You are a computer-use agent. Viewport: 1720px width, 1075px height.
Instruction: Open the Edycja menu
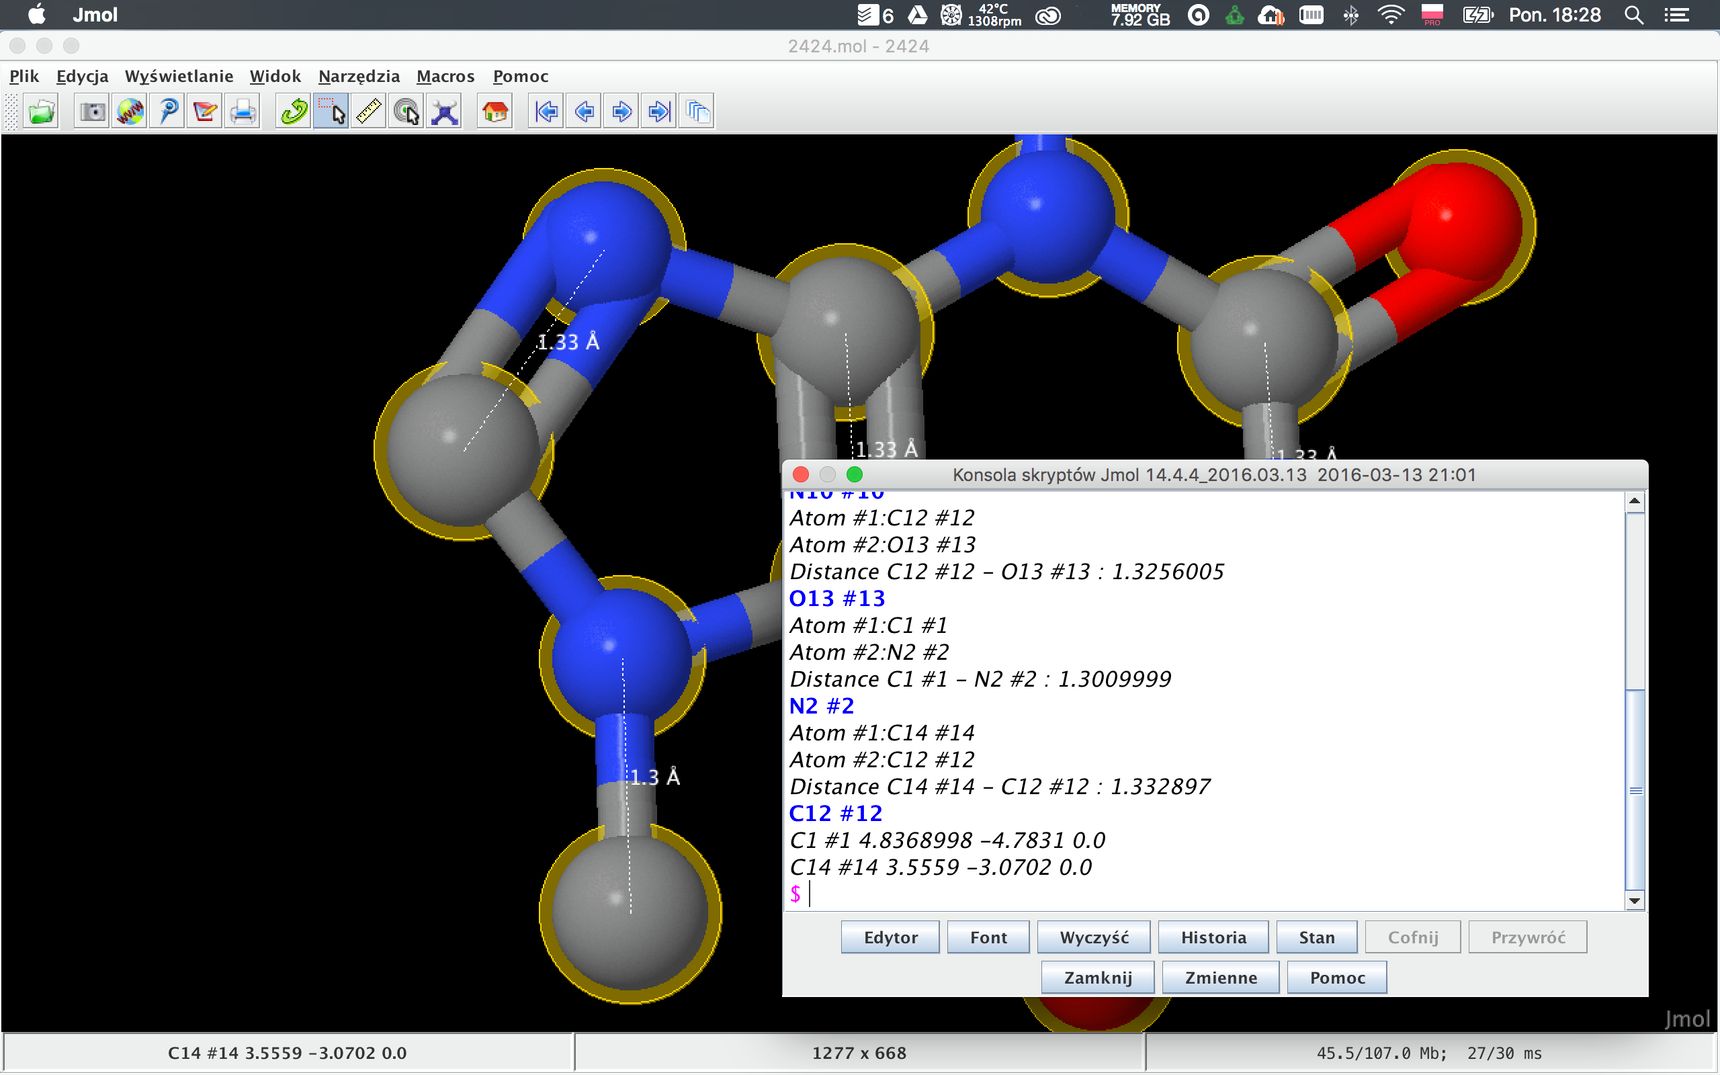[82, 76]
